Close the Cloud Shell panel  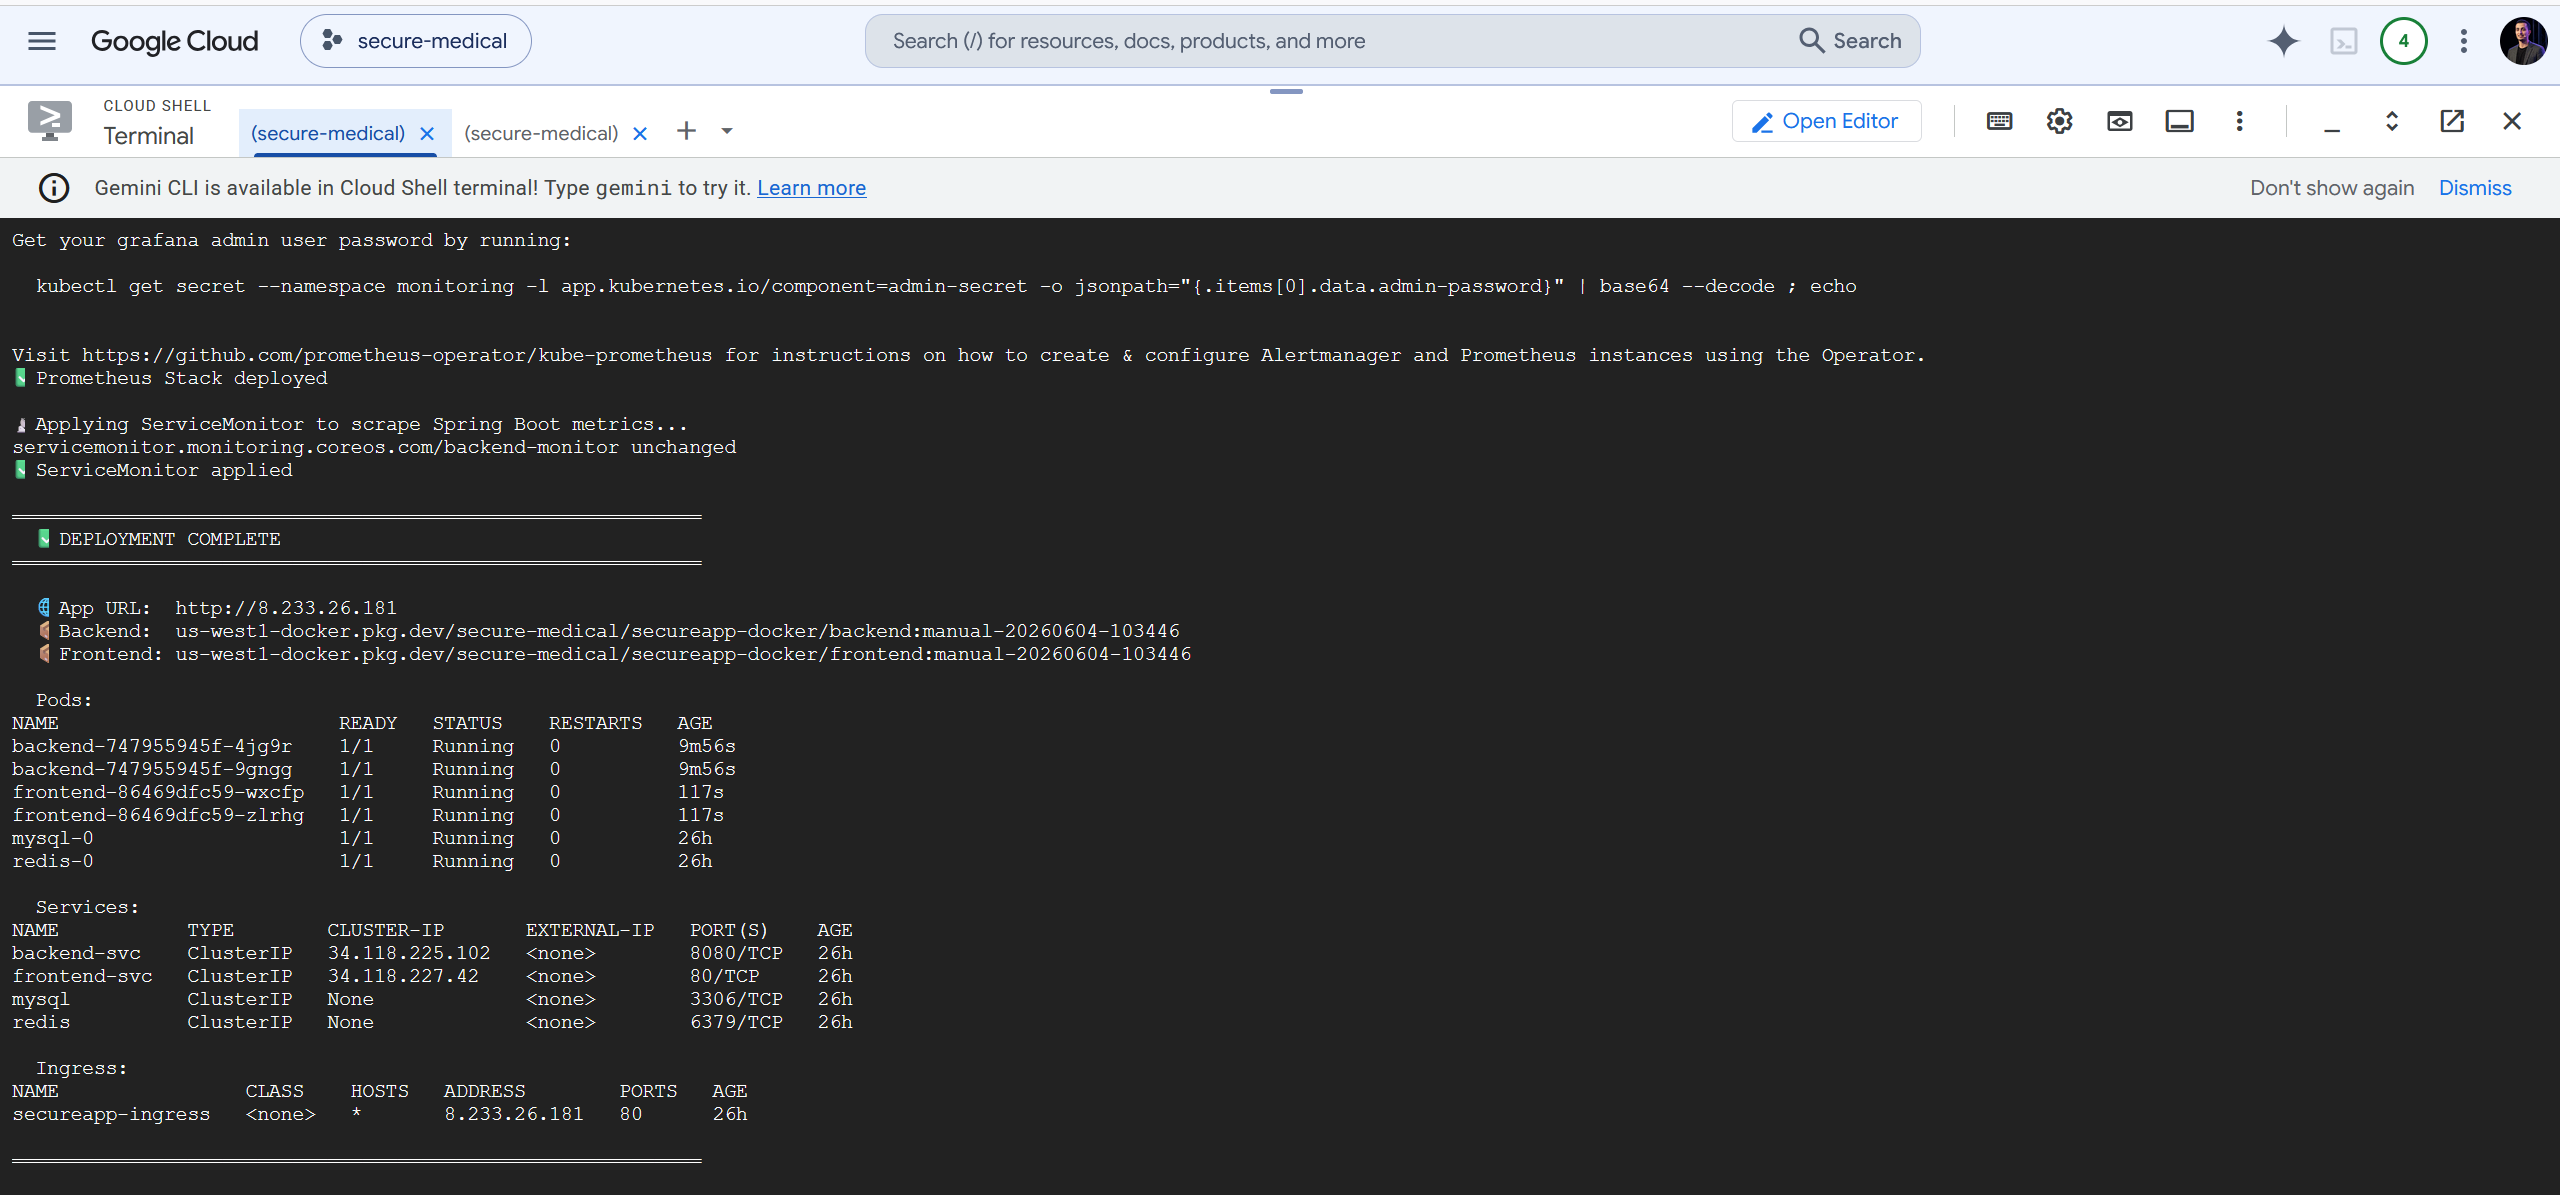click(x=2512, y=121)
